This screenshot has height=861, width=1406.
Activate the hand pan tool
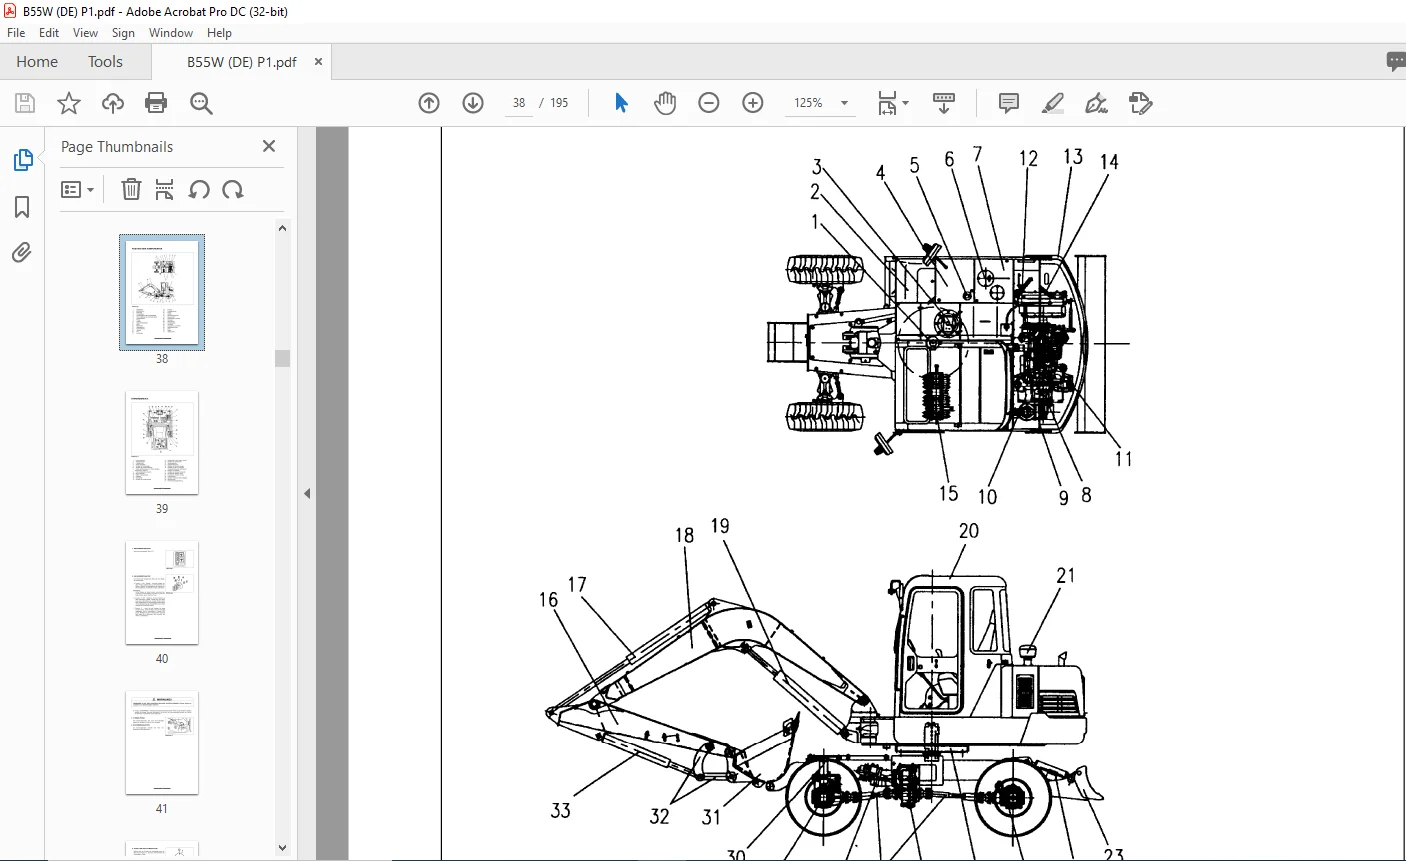[x=665, y=103]
